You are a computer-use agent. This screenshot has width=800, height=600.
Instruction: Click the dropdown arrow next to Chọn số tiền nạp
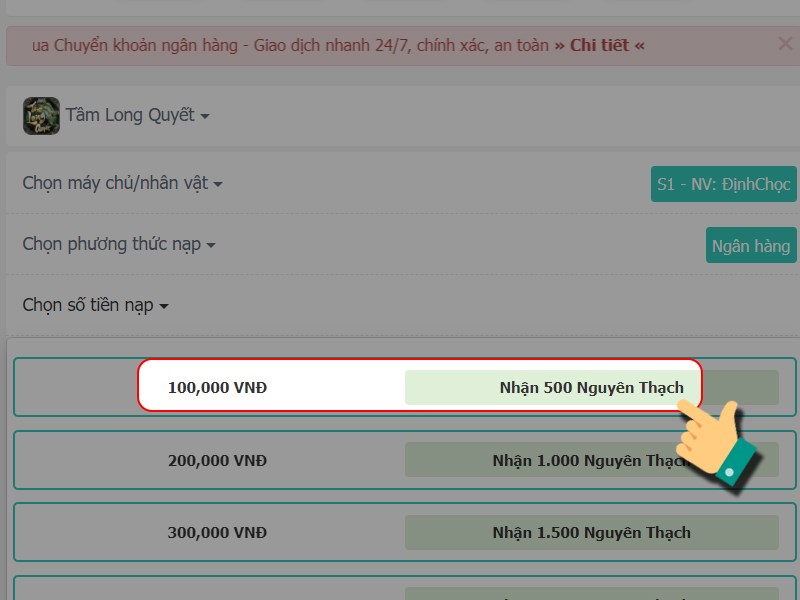165,306
